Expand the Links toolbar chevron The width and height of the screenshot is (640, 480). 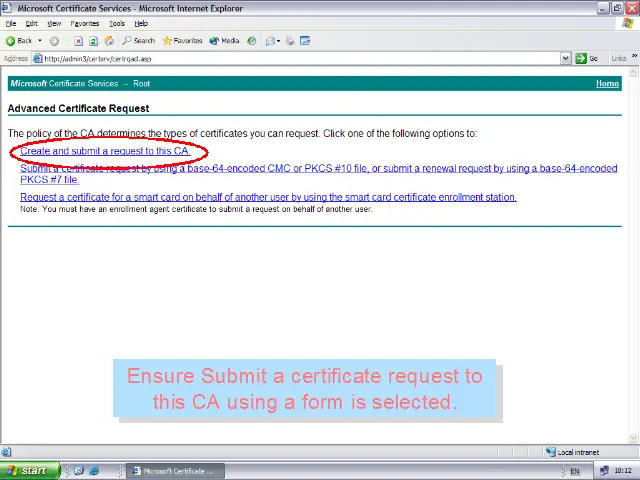(635, 56)
